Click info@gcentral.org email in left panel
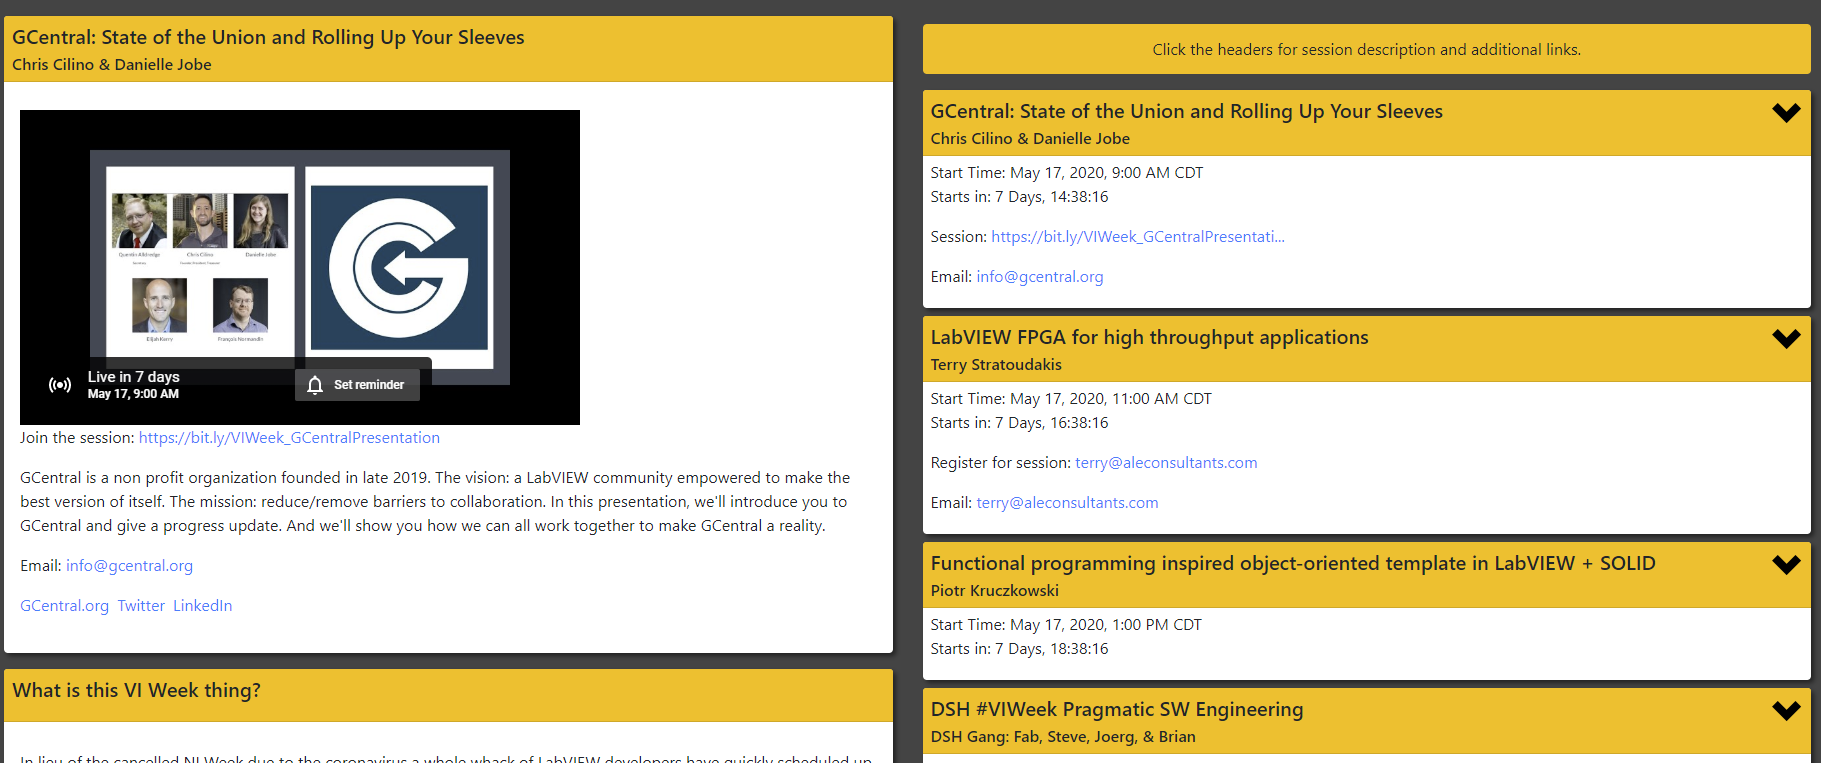Image resolution: width=1821 pixels, height=763 pixels. [x=129, y=566]
